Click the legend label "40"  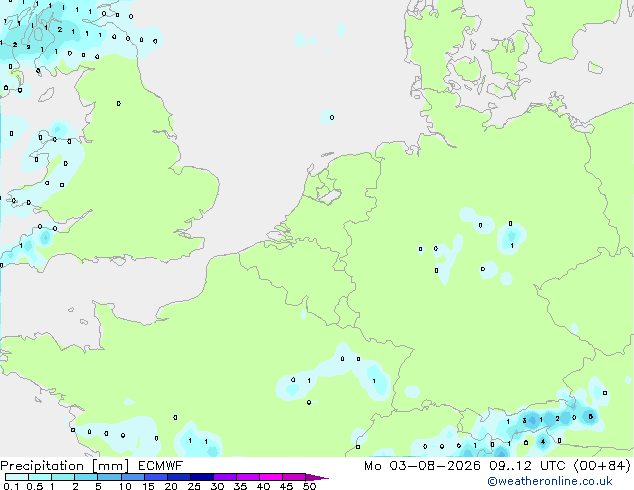(x=263, y=486)
